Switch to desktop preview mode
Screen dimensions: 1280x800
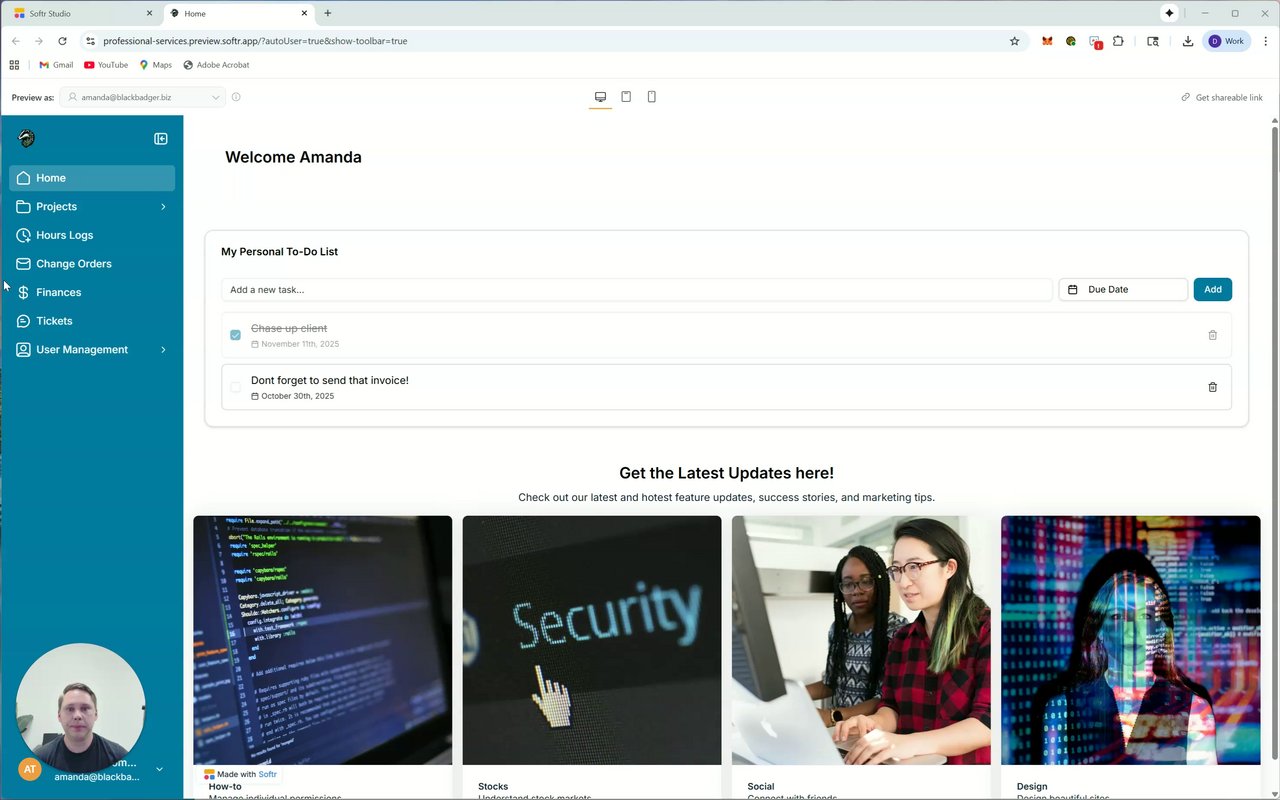(600, 97)
